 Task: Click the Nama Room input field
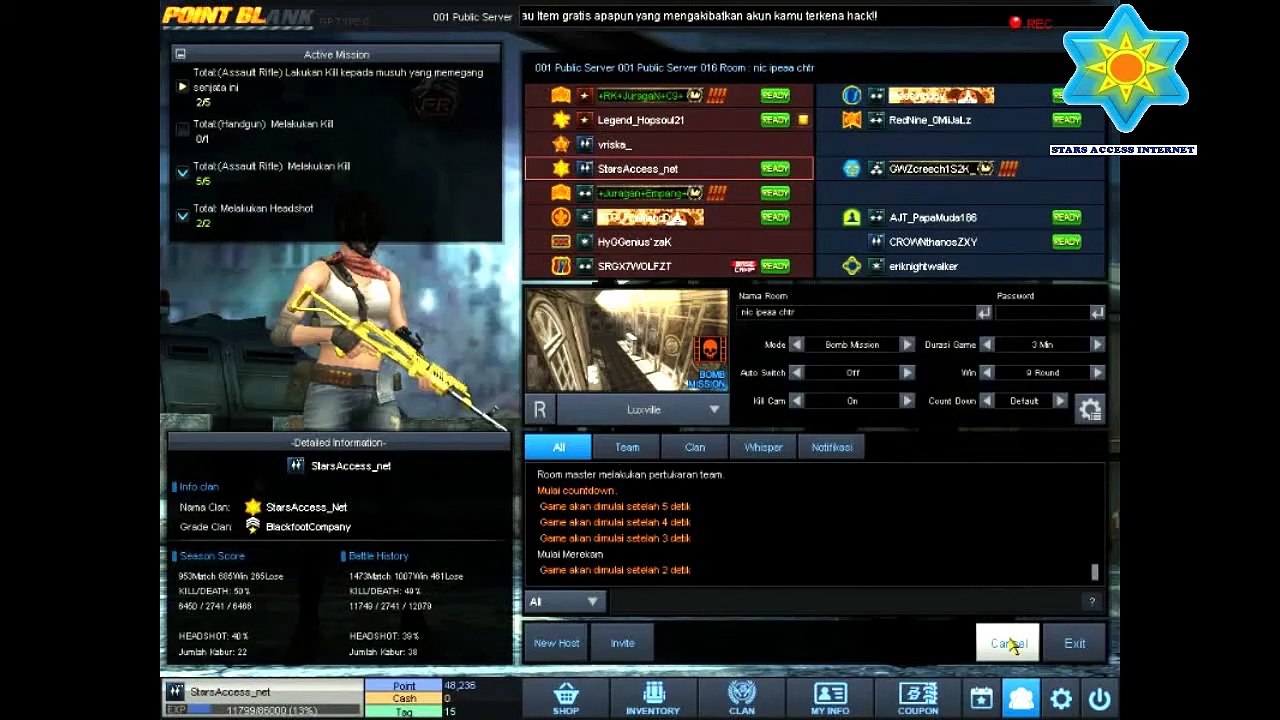(x=856, y=313)
